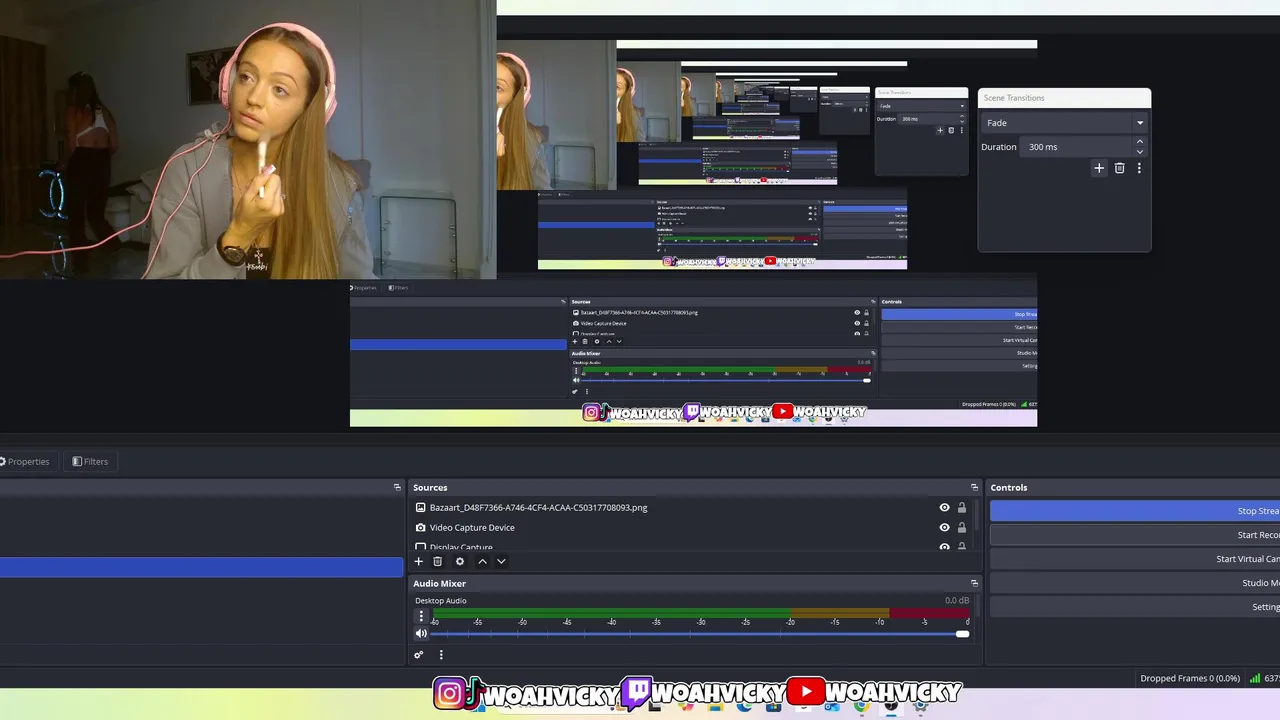The height and width of the screenshot is (720, 1280).
Task: Decrease Duration with the down stepper arrow
Action: pos(1139,151)
